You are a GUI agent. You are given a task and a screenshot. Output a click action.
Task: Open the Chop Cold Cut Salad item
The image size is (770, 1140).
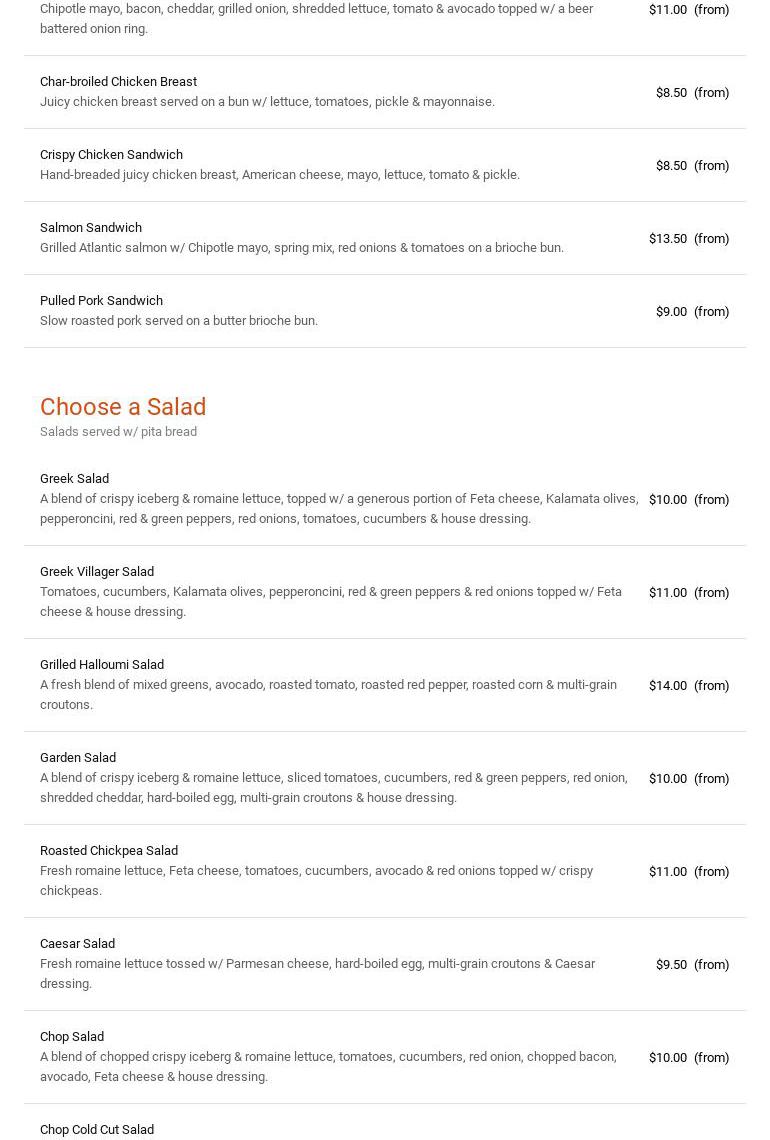[x=97, y=1130]
